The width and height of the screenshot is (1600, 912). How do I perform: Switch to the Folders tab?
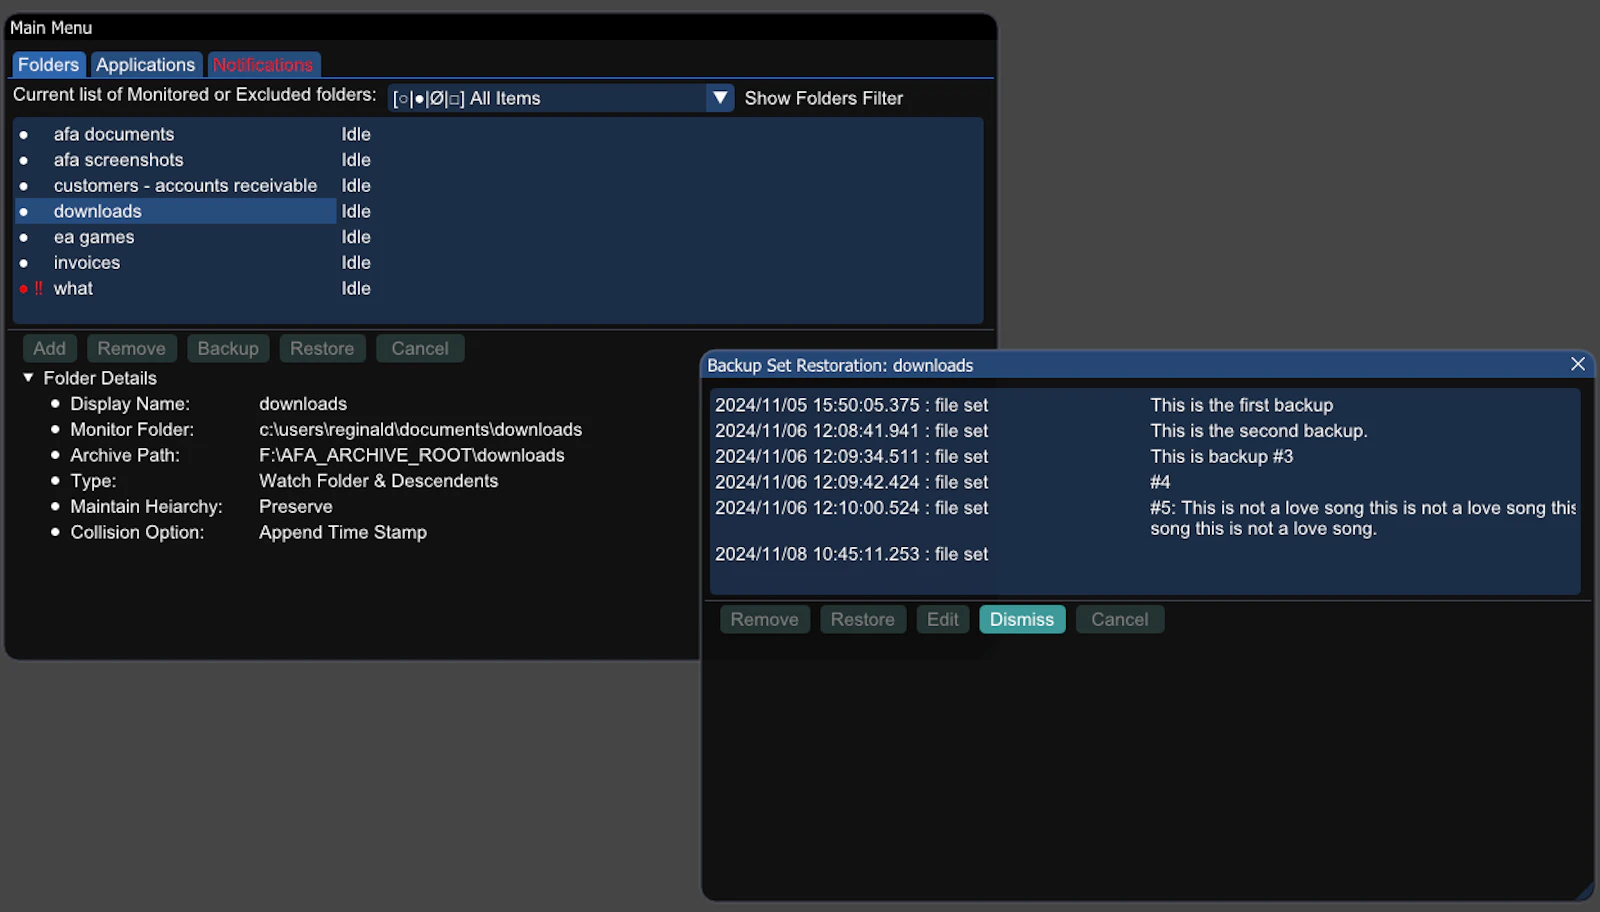point(48,65)
